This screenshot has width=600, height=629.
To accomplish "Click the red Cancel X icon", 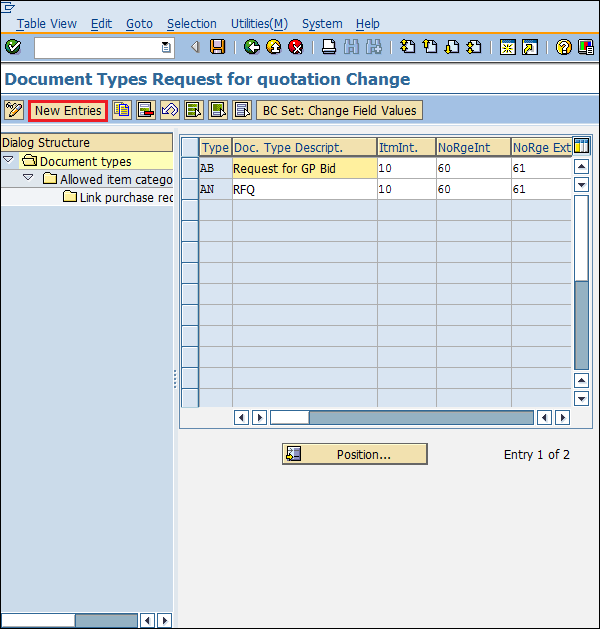I will coord(296,47).
